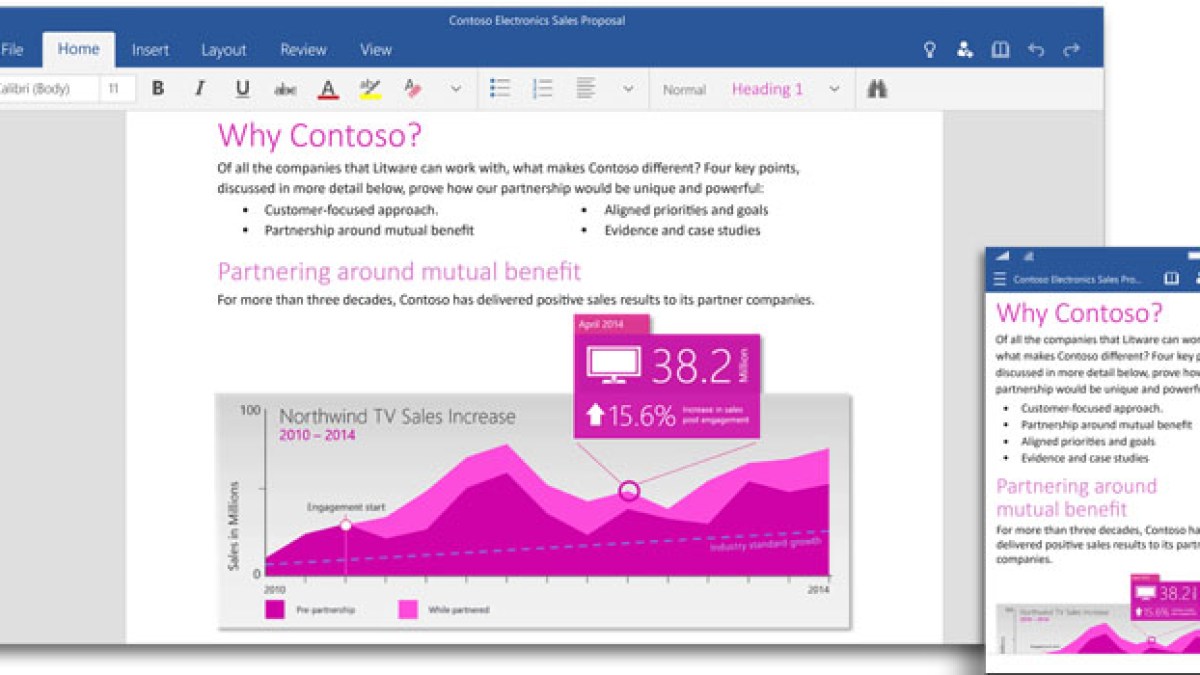Click 'Evidence and case studies' in phone window

(1085, 458)
